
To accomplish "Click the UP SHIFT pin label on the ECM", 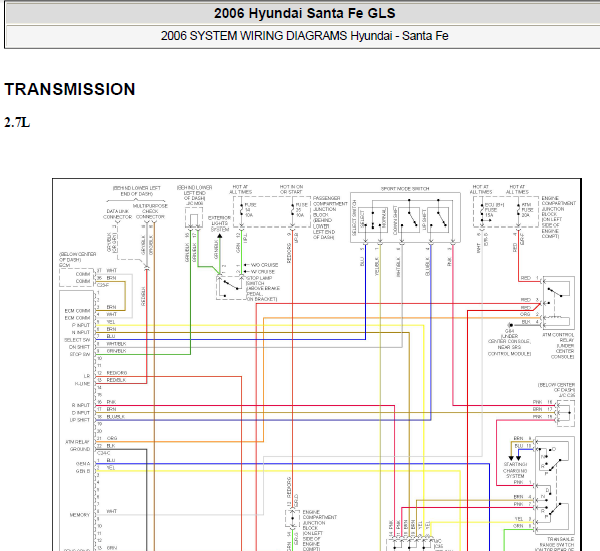I will click(80, 420).
